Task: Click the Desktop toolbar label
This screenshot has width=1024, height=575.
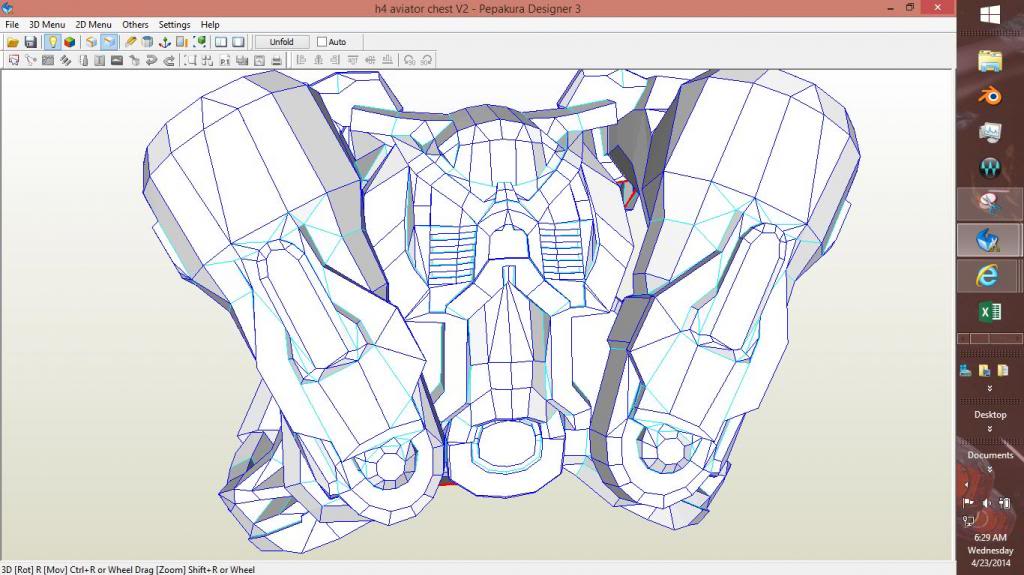Action: click(990, 414)
